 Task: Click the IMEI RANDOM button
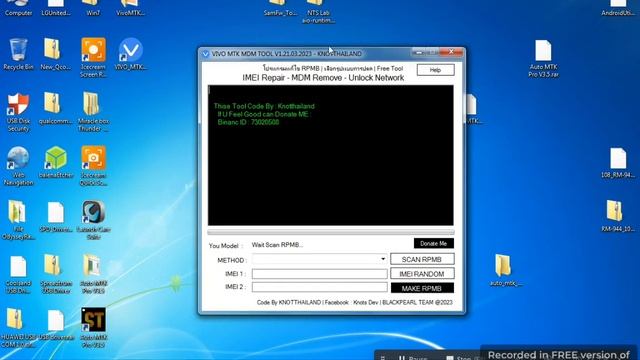[422, 274]
